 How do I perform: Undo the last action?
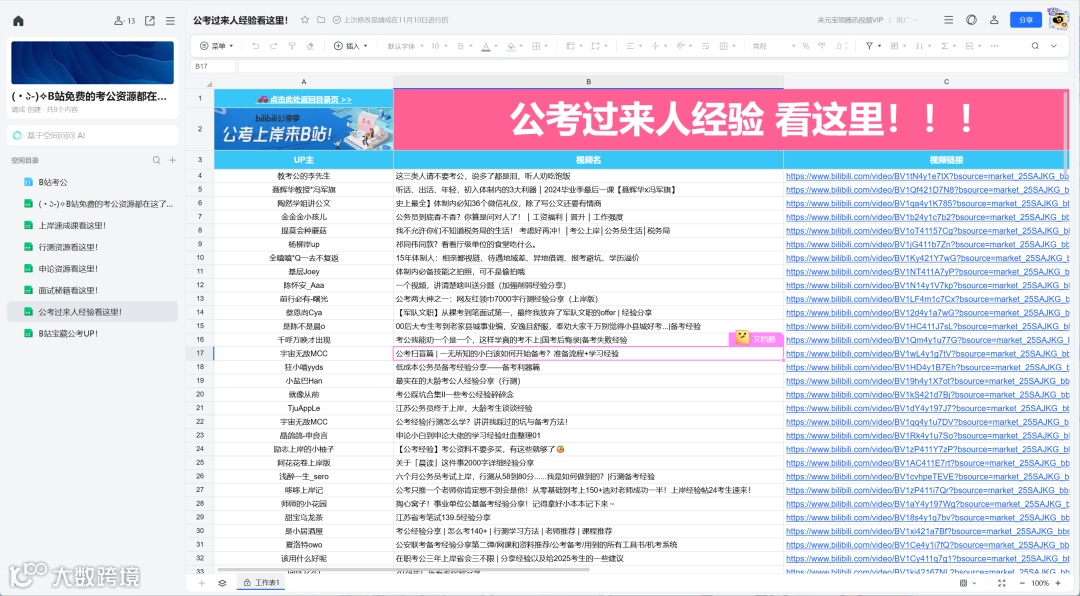tap(256, 46)
